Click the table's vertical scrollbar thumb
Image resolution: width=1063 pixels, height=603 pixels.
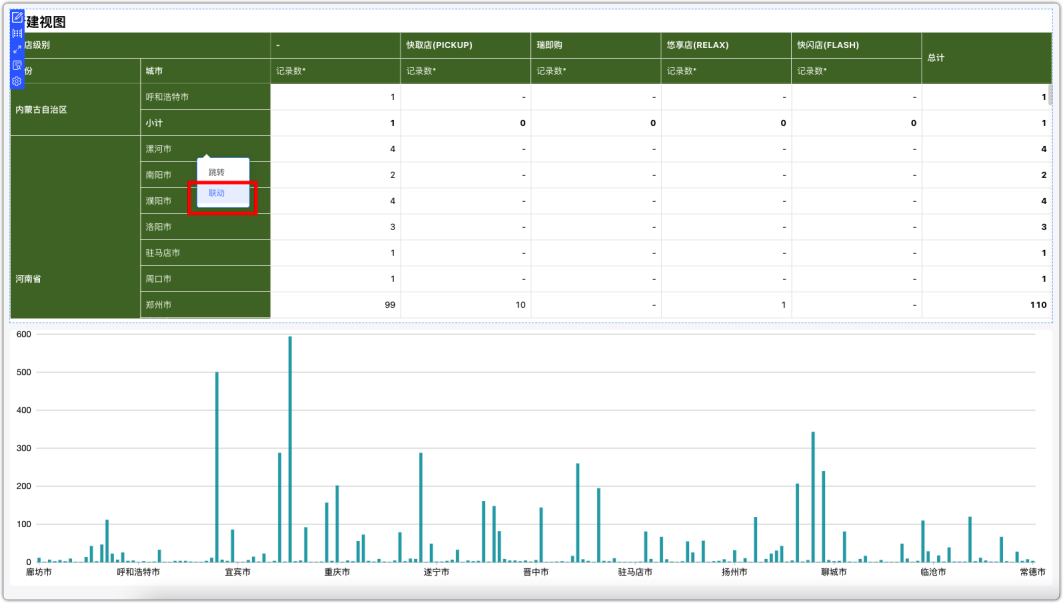click(1050, 94)
